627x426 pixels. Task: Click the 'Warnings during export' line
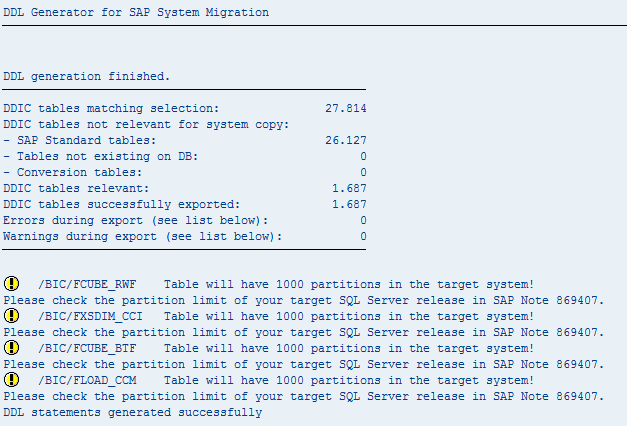click(x=185, y=236)
